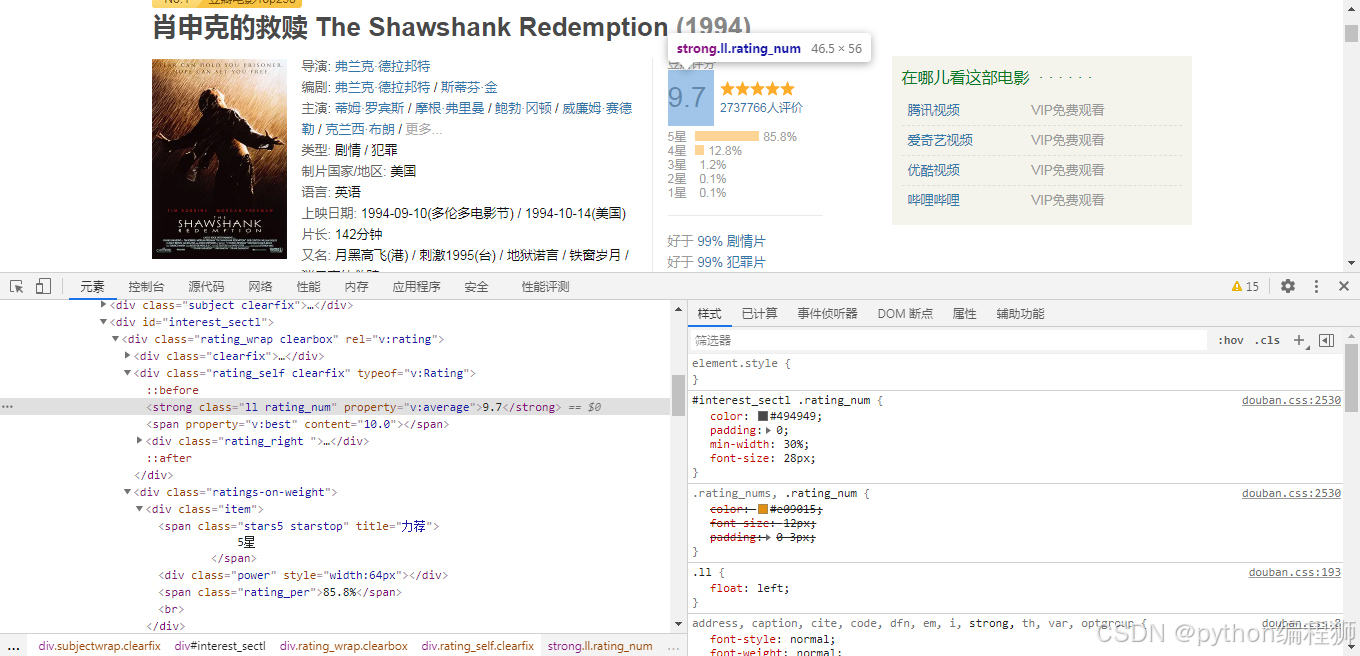The height and width of the screenshot is (656, 1360).
Task: Select the 样式 Styles sub-tab
Action: click(709, 314)
